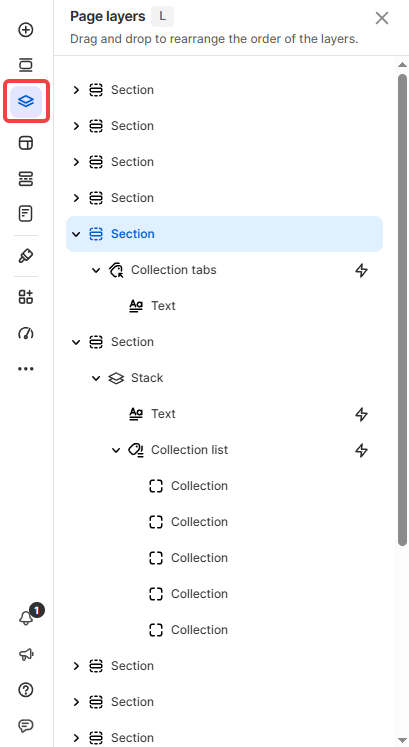Open the Sections icon in sidebar
Viewport: 409px width, 747px height.
(x=26, y=65)
